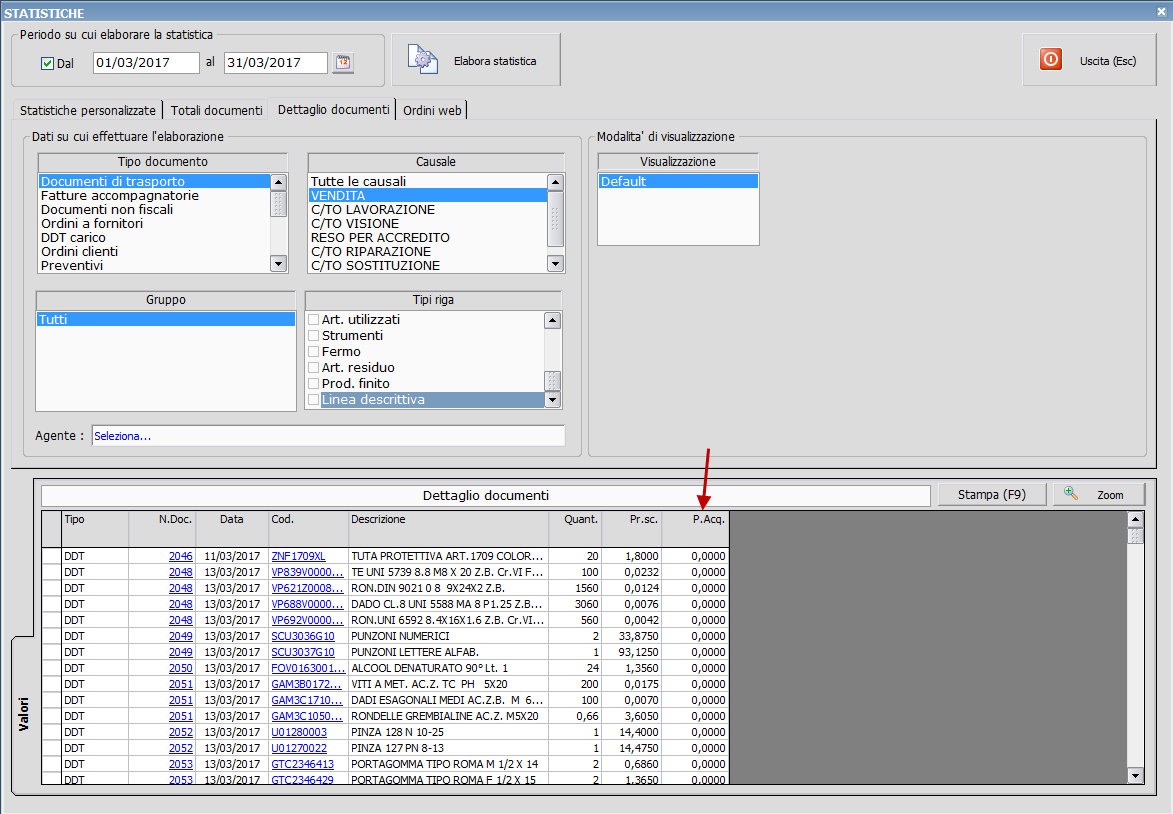Image resolution: width=1173 pixels, height=814 pixels.
Task: Select the Dettaglio documenti tab
Action: tap(334, 109)
